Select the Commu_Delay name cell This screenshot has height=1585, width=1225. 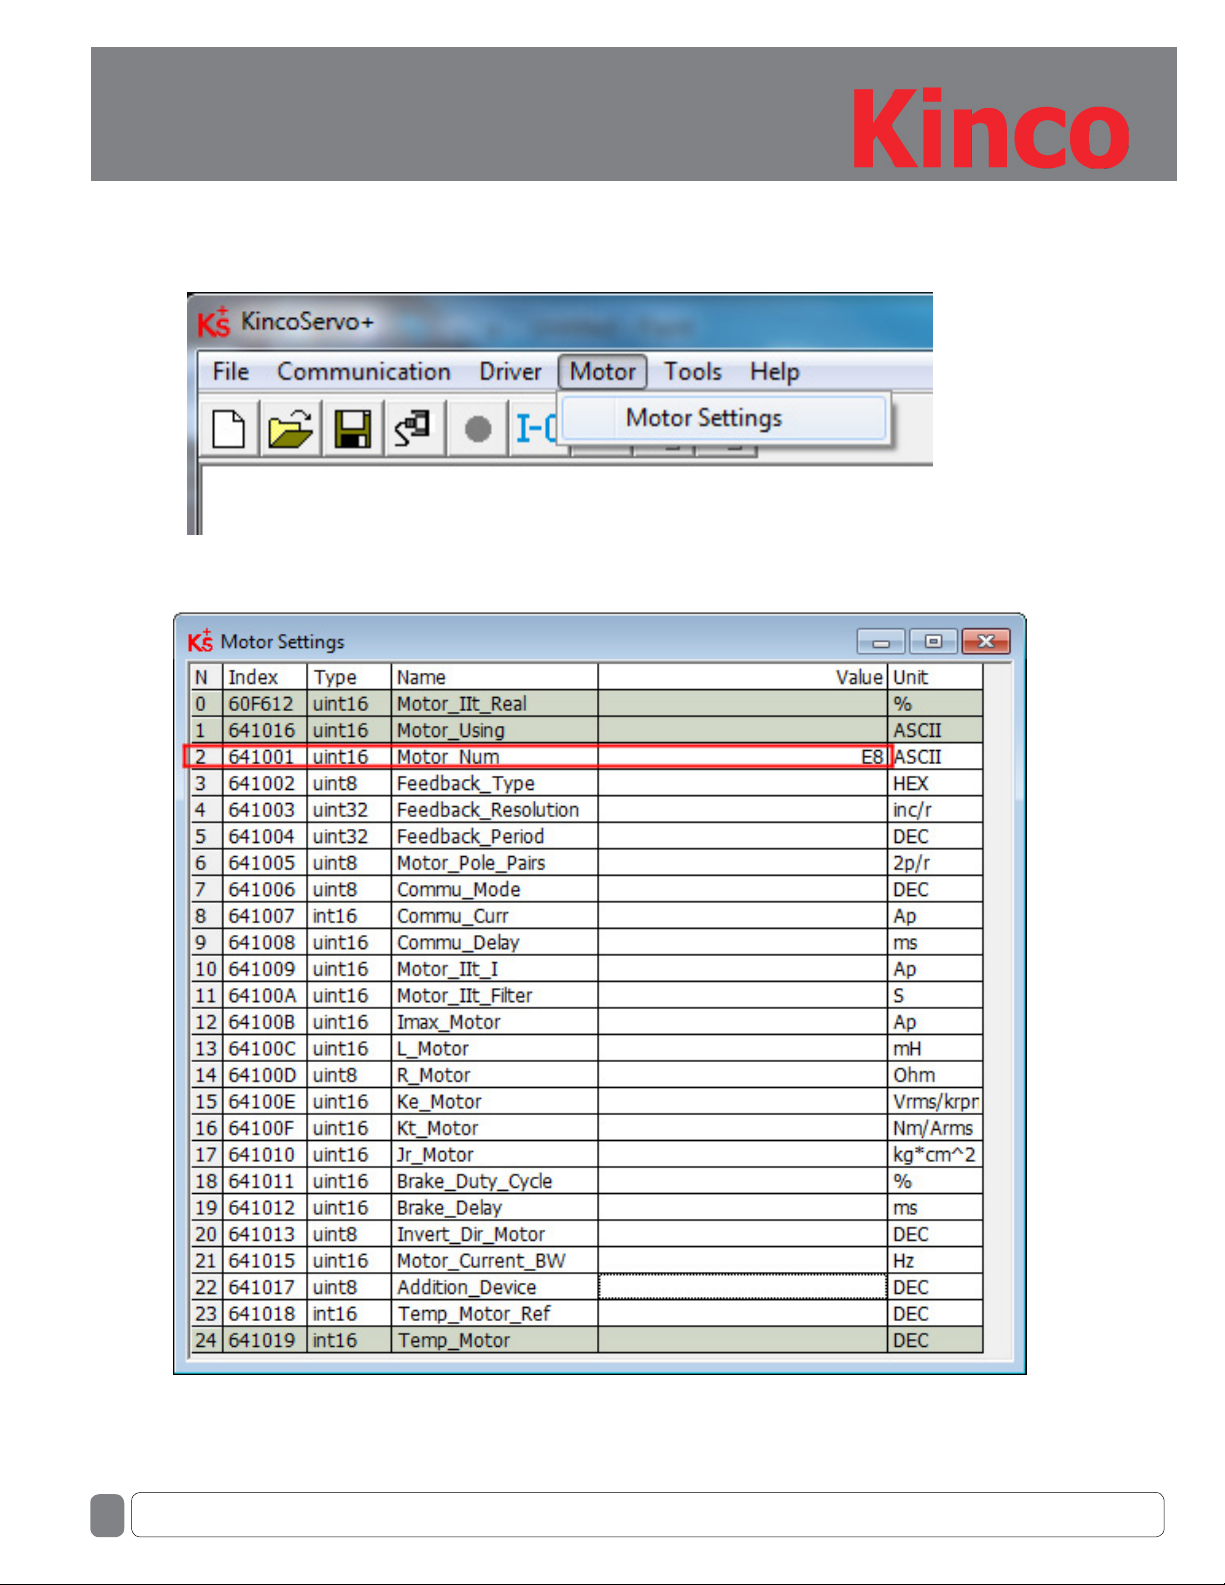pos(494,942)
